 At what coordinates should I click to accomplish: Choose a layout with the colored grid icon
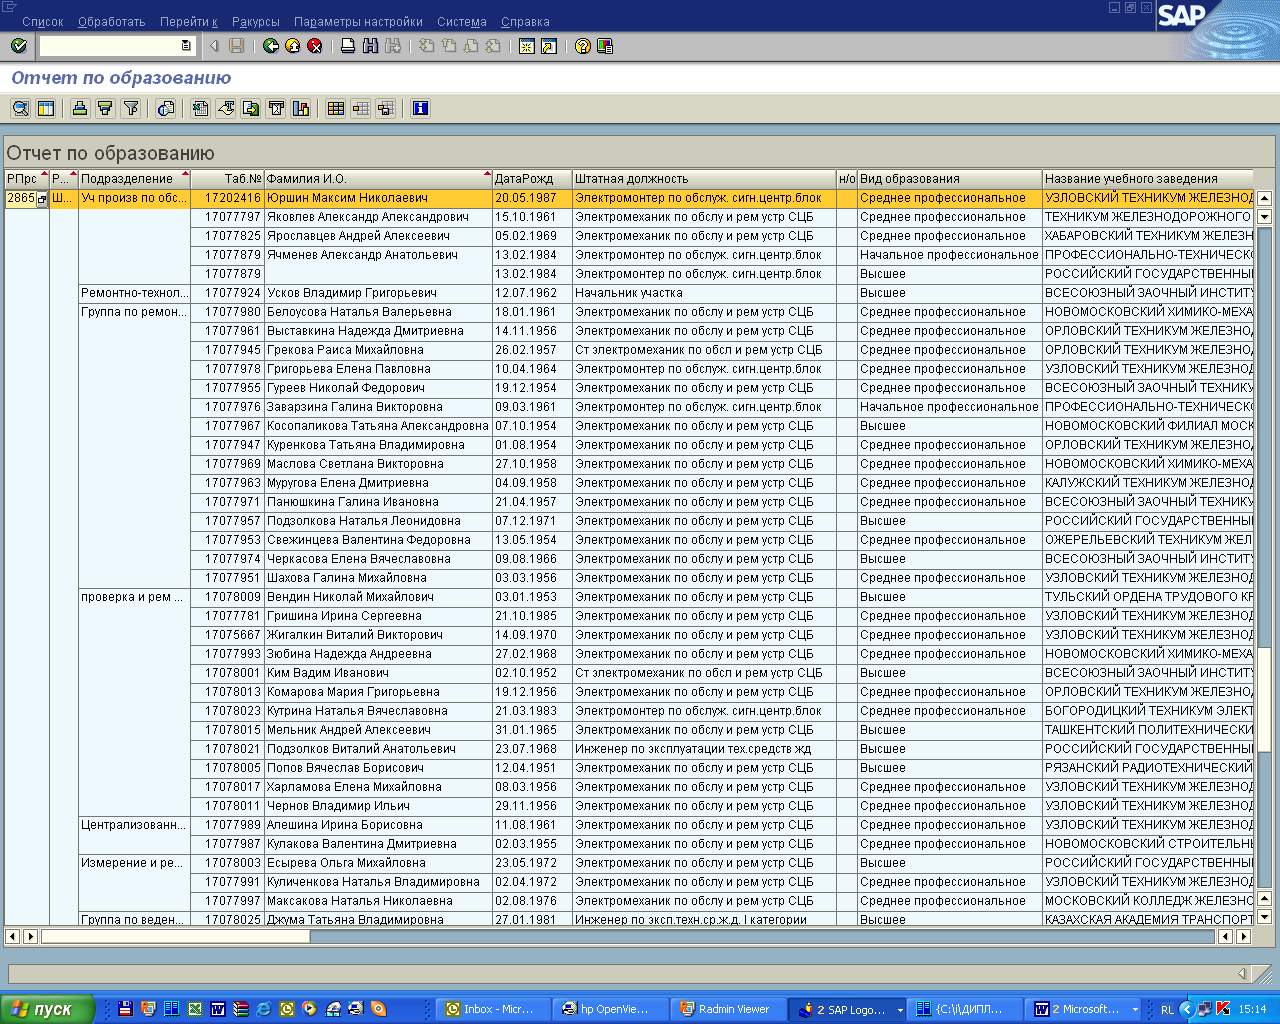[x=336, y=108]
